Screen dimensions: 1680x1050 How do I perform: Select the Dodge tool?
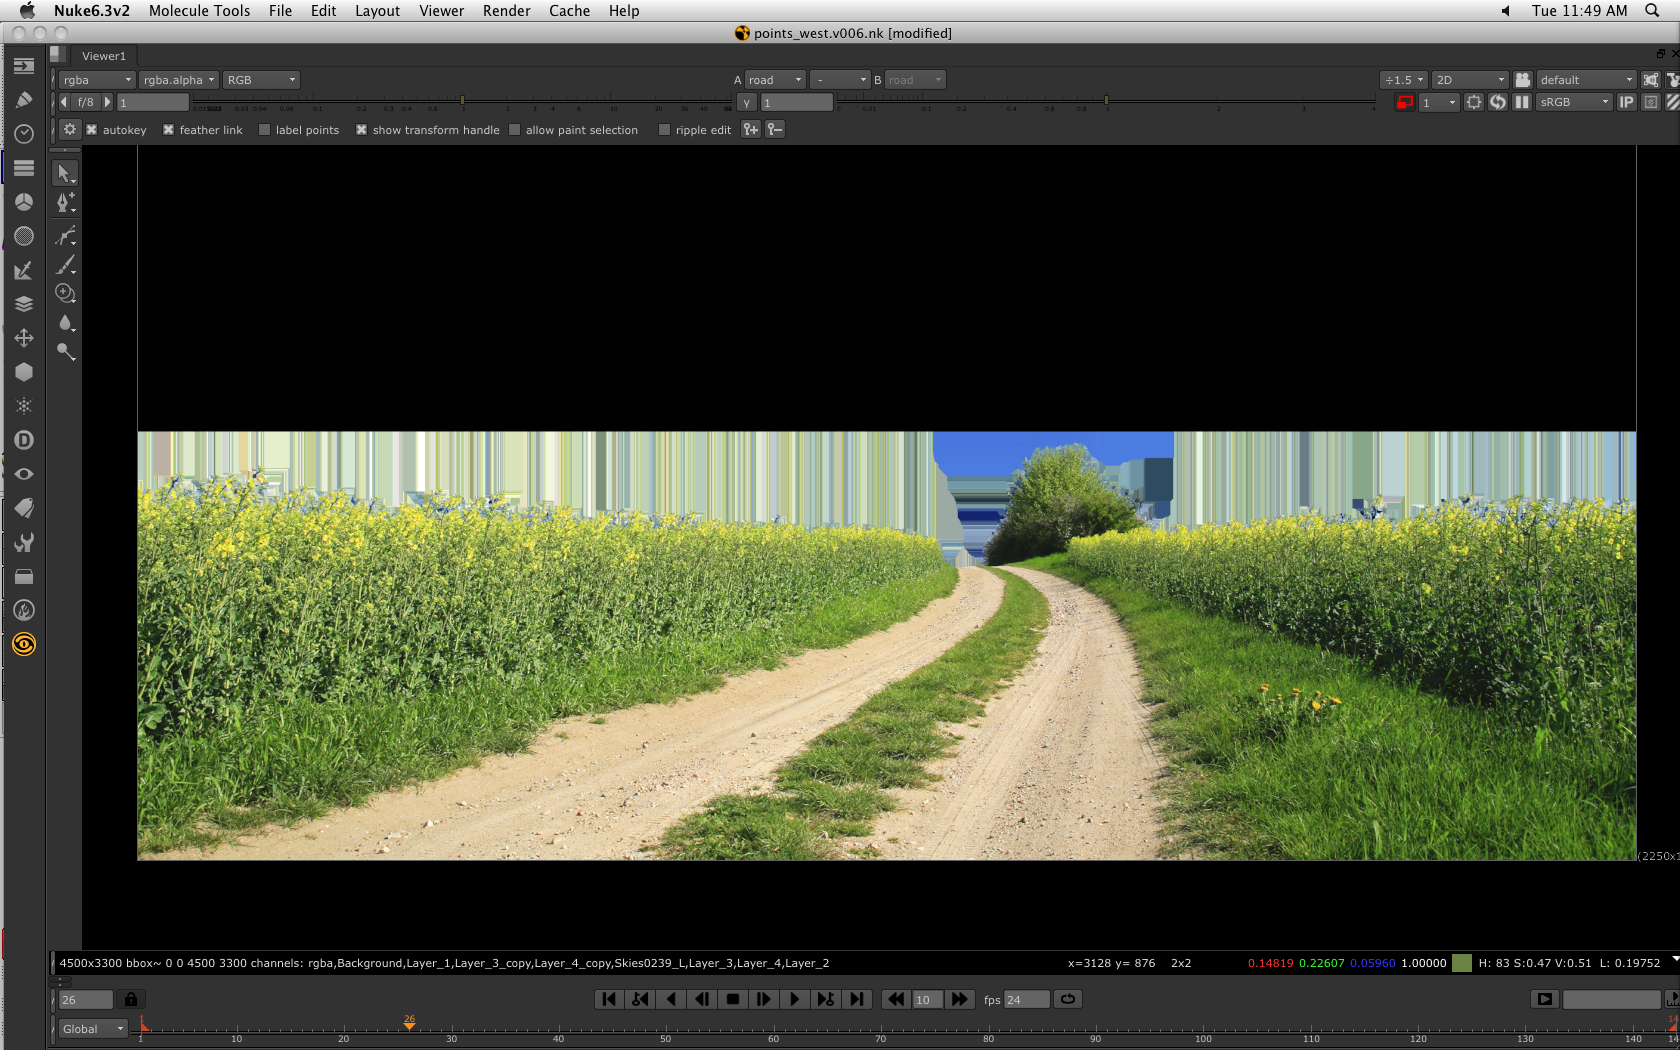click(65, 351)
